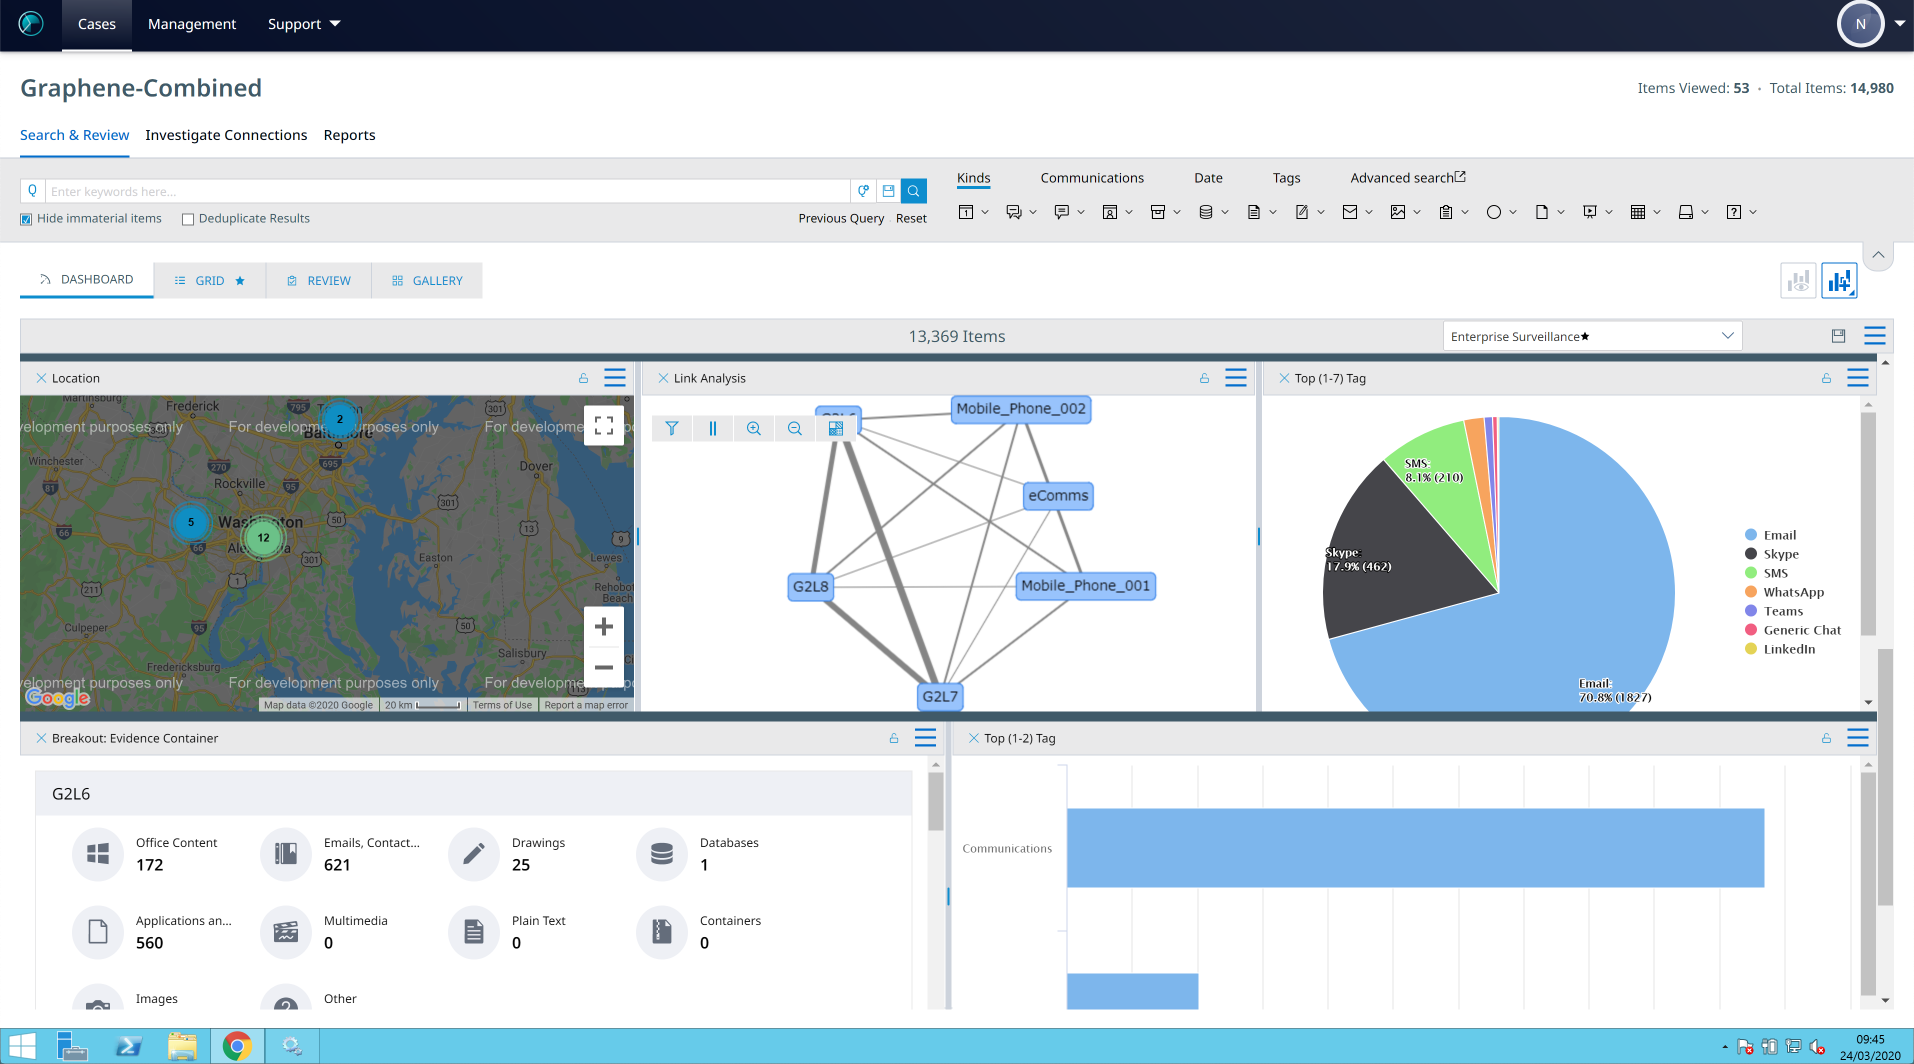Enable Deduplicate Results checkbox

(188, 219)
